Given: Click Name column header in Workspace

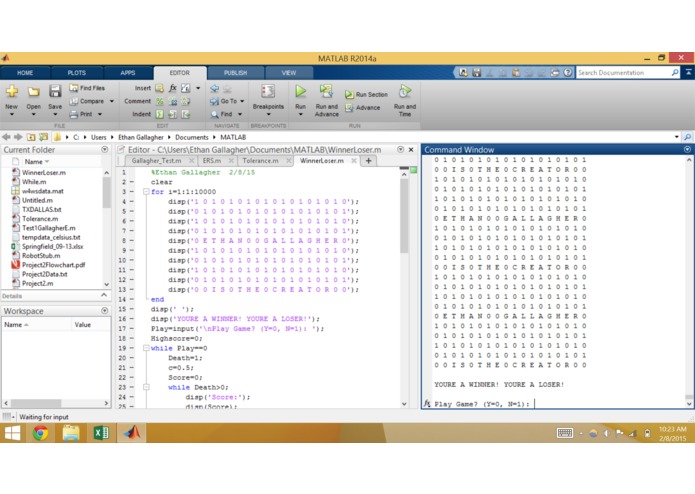Looking at the screenshot, I should coord(16,325).
